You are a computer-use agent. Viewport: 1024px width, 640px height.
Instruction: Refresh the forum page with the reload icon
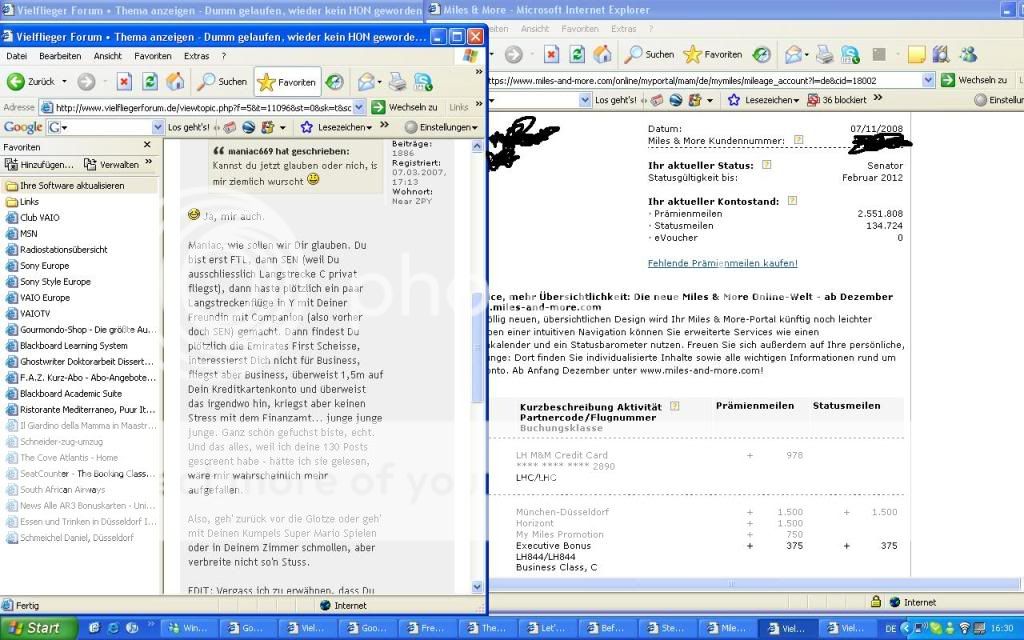[x=150, y=82]
